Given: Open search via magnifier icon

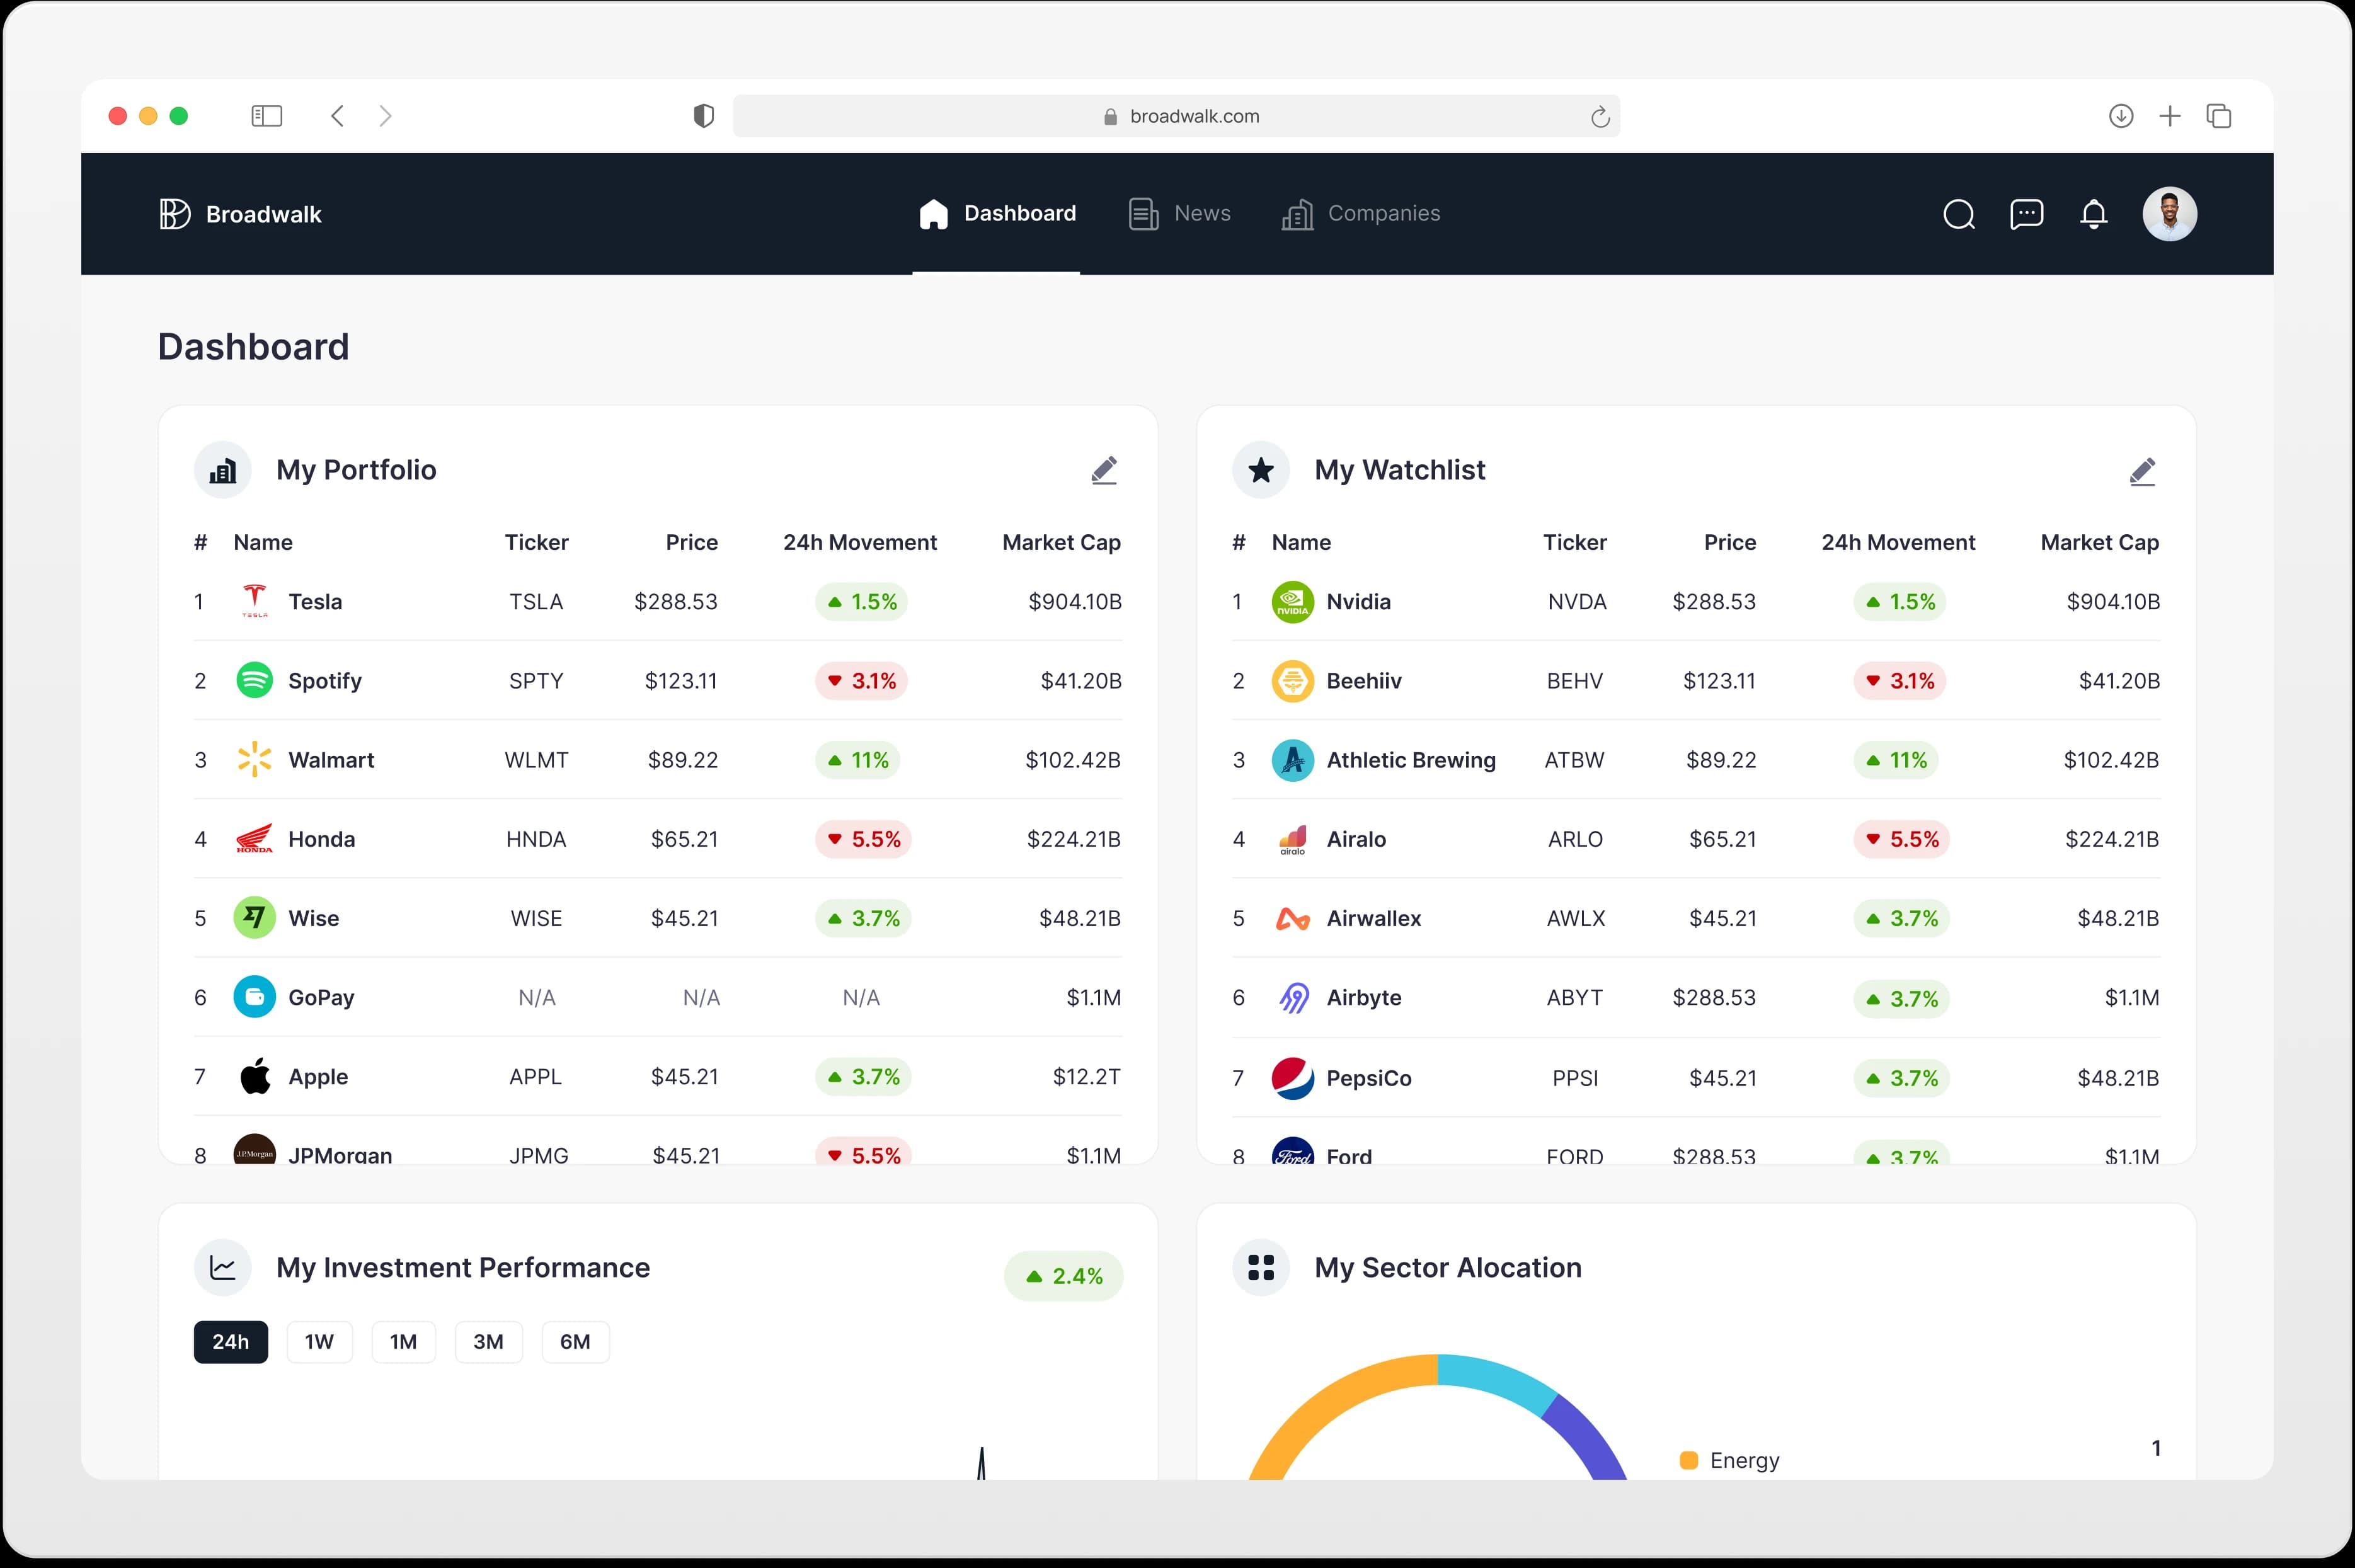Looking at the screenshot, I should pyautogui.click(x=1958, y=214).
